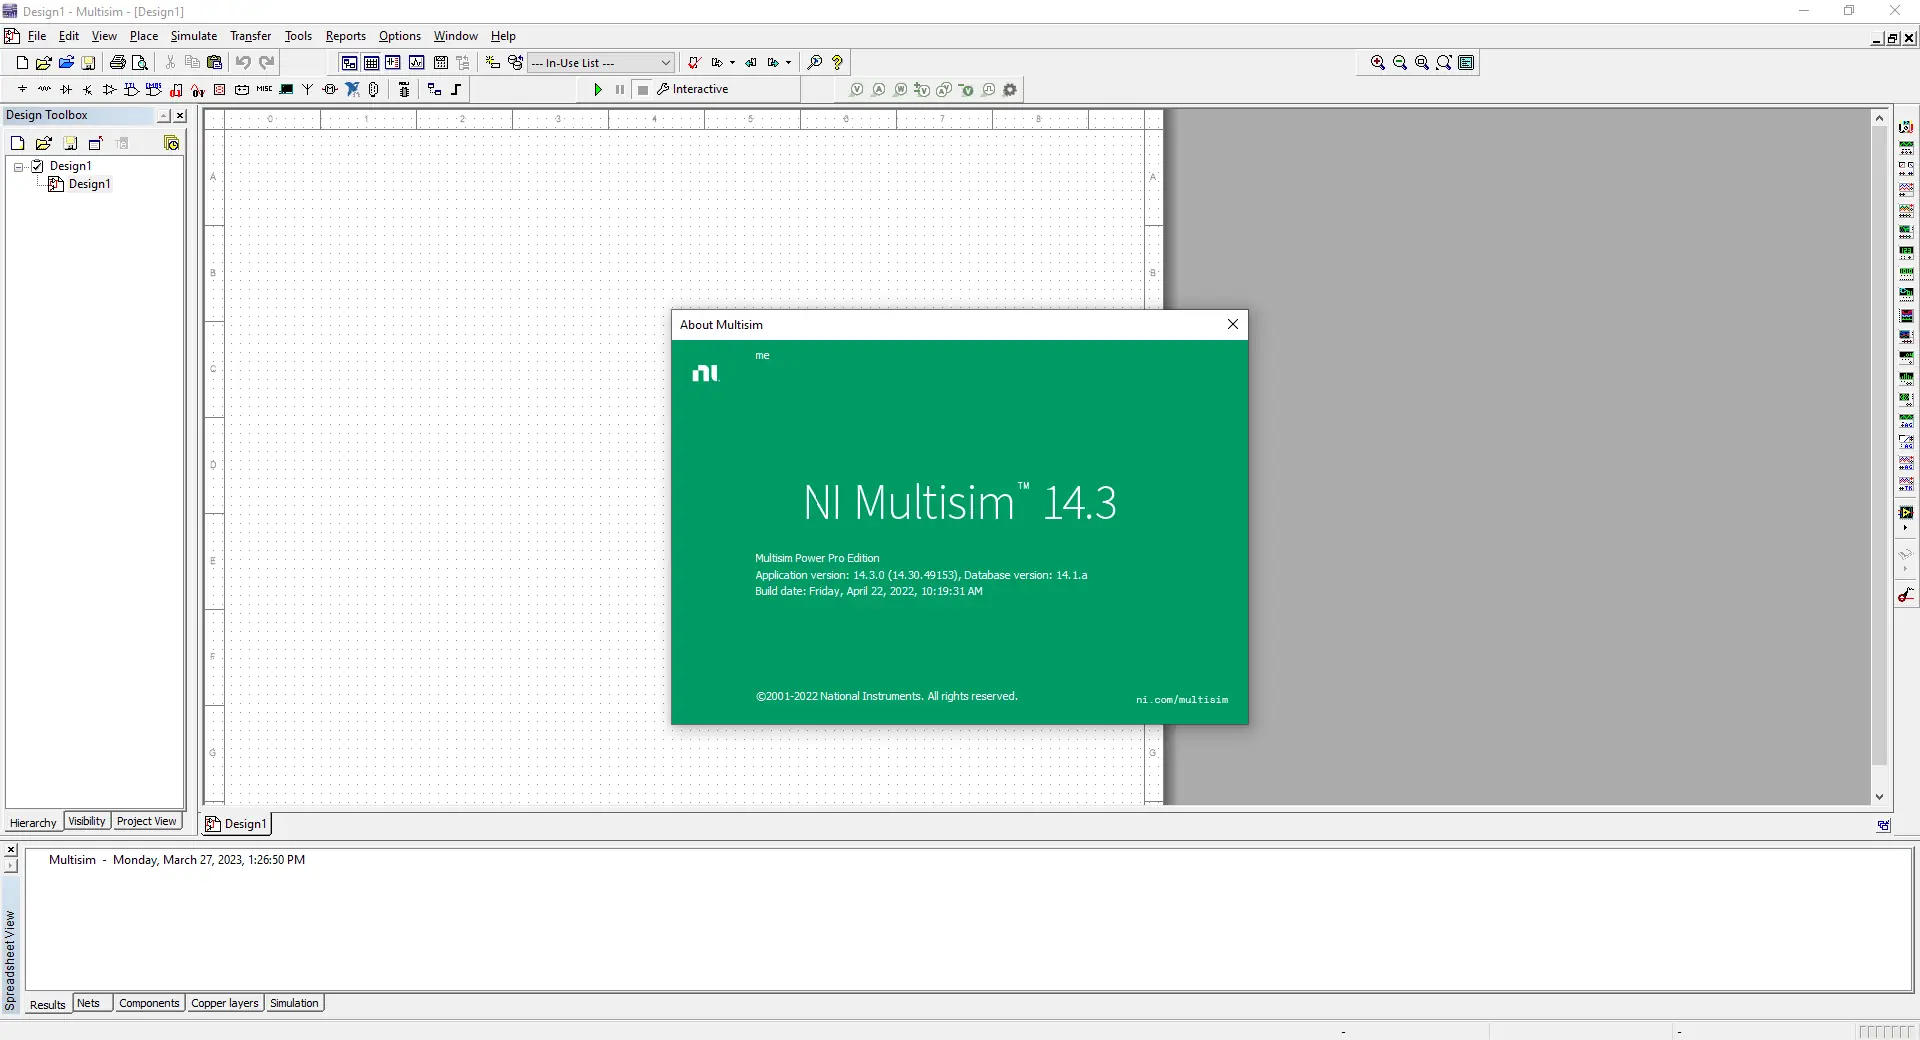Toggle the Design1 project checkbox in tree
Image resolution: width=1920 pixels, height=1040 pixels.
pyautogui.click(x=38, y=166)
